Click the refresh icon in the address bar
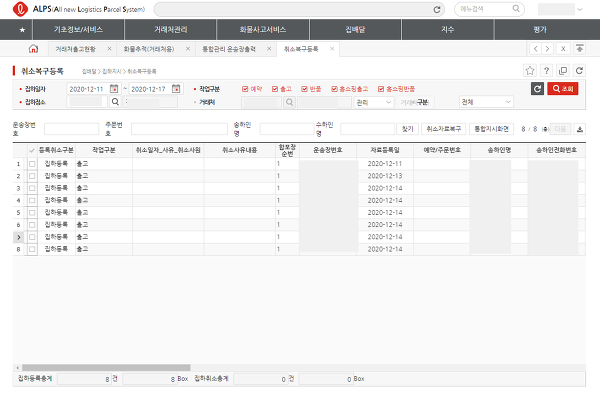 click(437, 10)
